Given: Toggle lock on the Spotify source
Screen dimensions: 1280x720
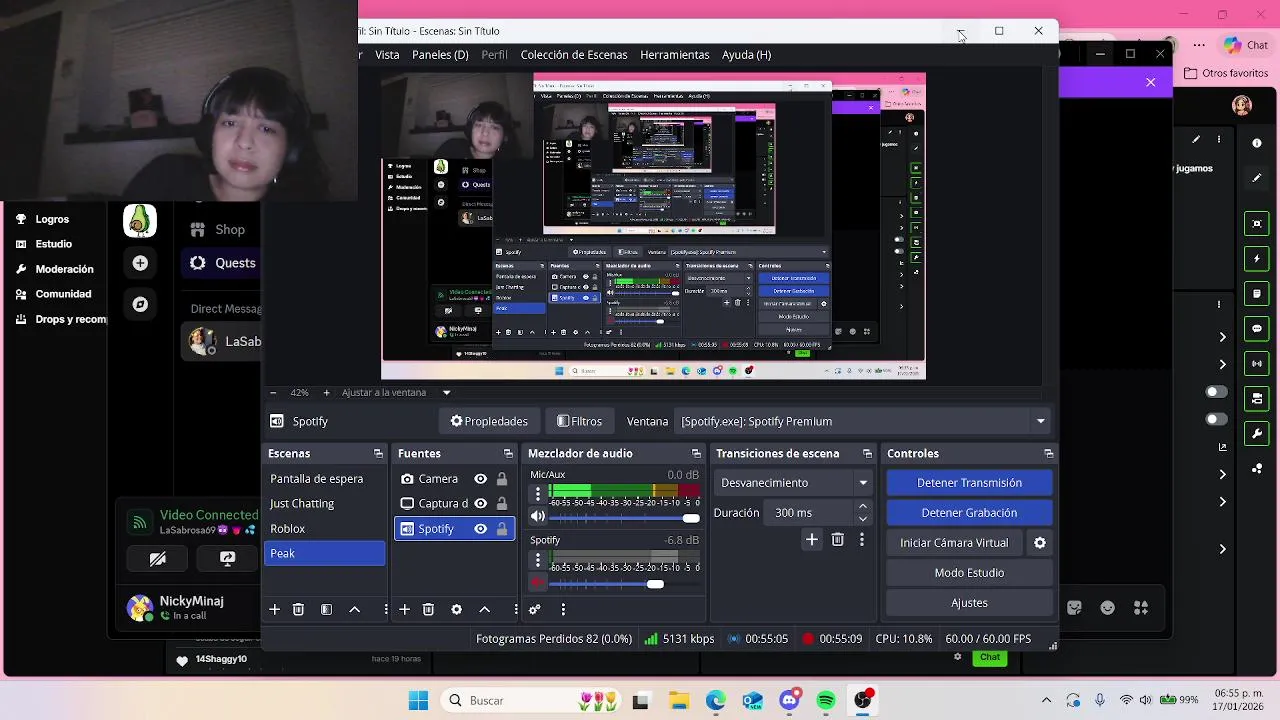Looking at the screenshot, I should click(x=502, y=528).
